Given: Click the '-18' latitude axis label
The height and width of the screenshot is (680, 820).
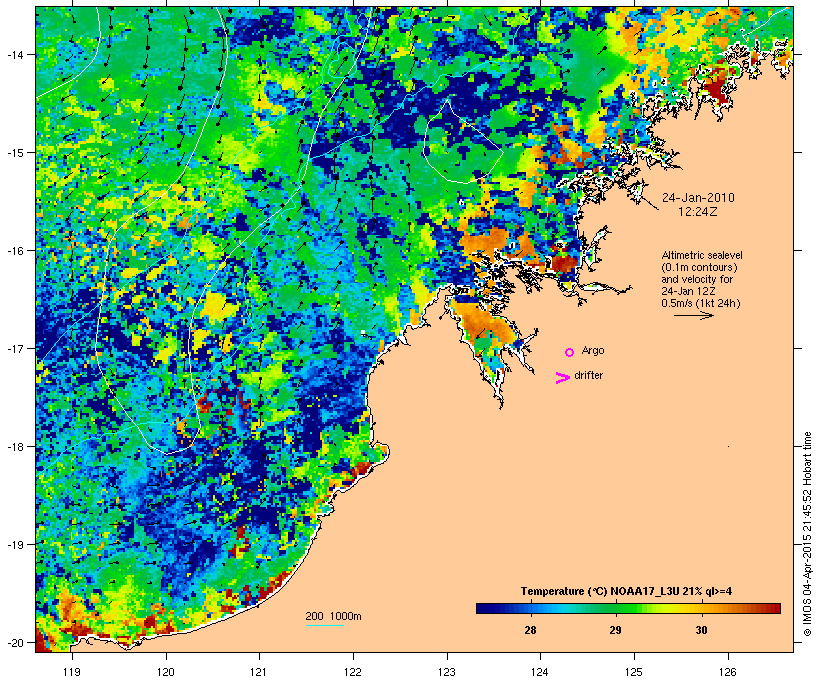Looking at the screenshot, I should click(14, 446).
